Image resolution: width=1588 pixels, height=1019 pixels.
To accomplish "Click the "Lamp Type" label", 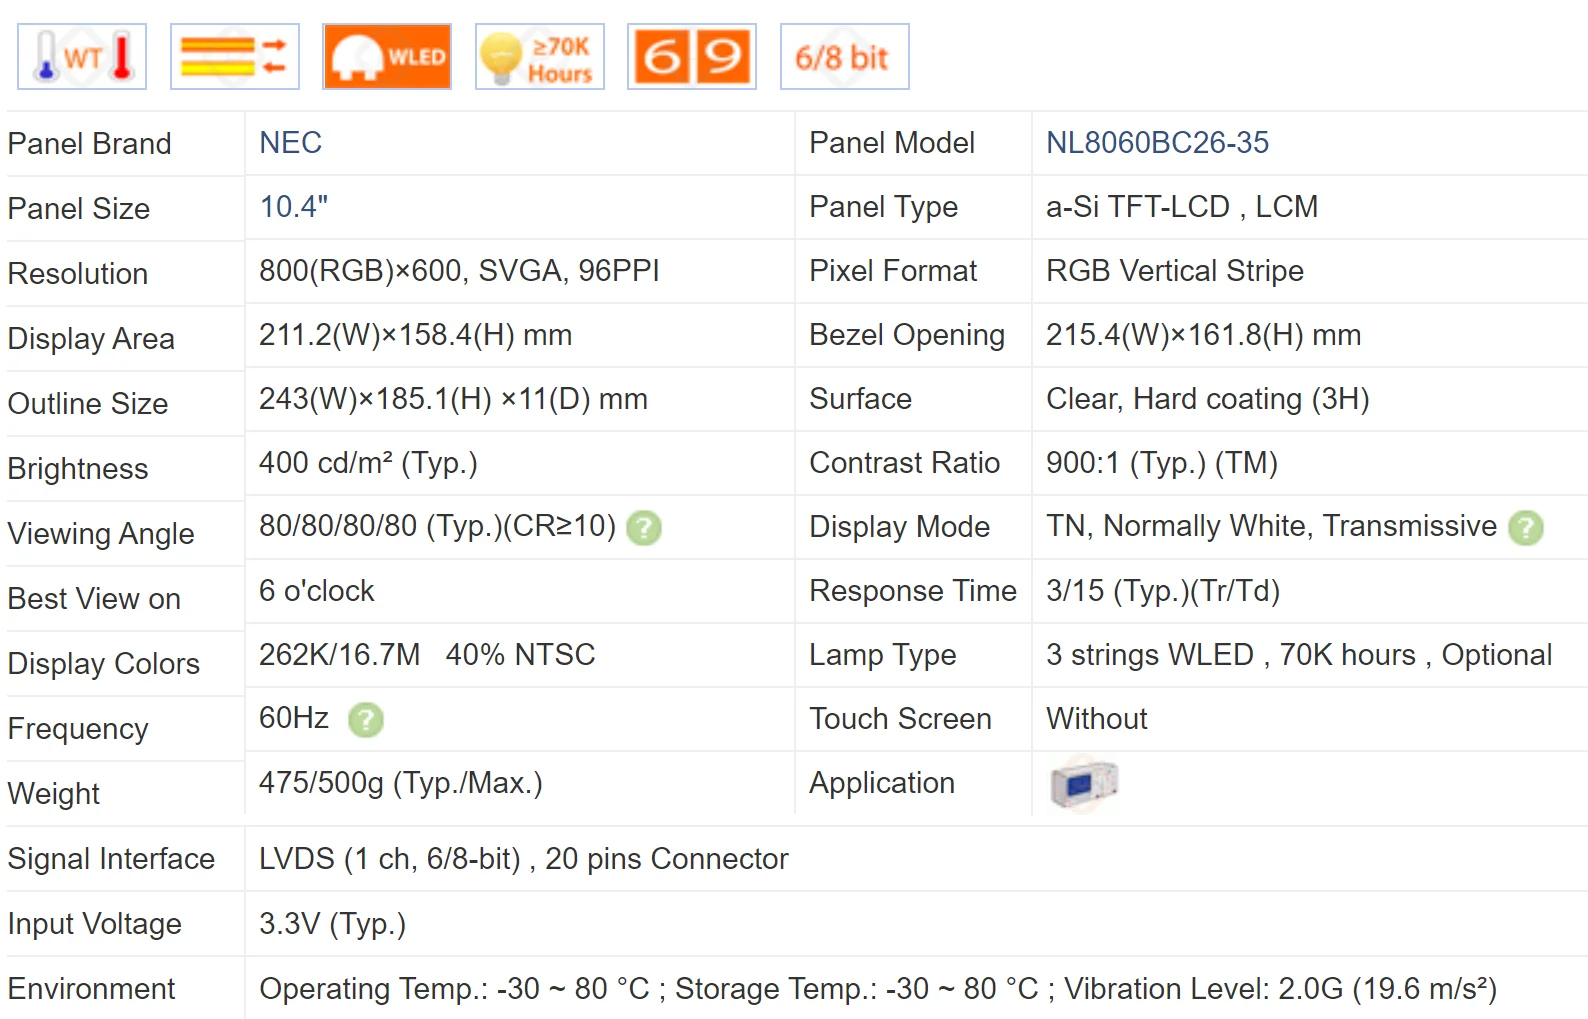I will pos(882,655).
